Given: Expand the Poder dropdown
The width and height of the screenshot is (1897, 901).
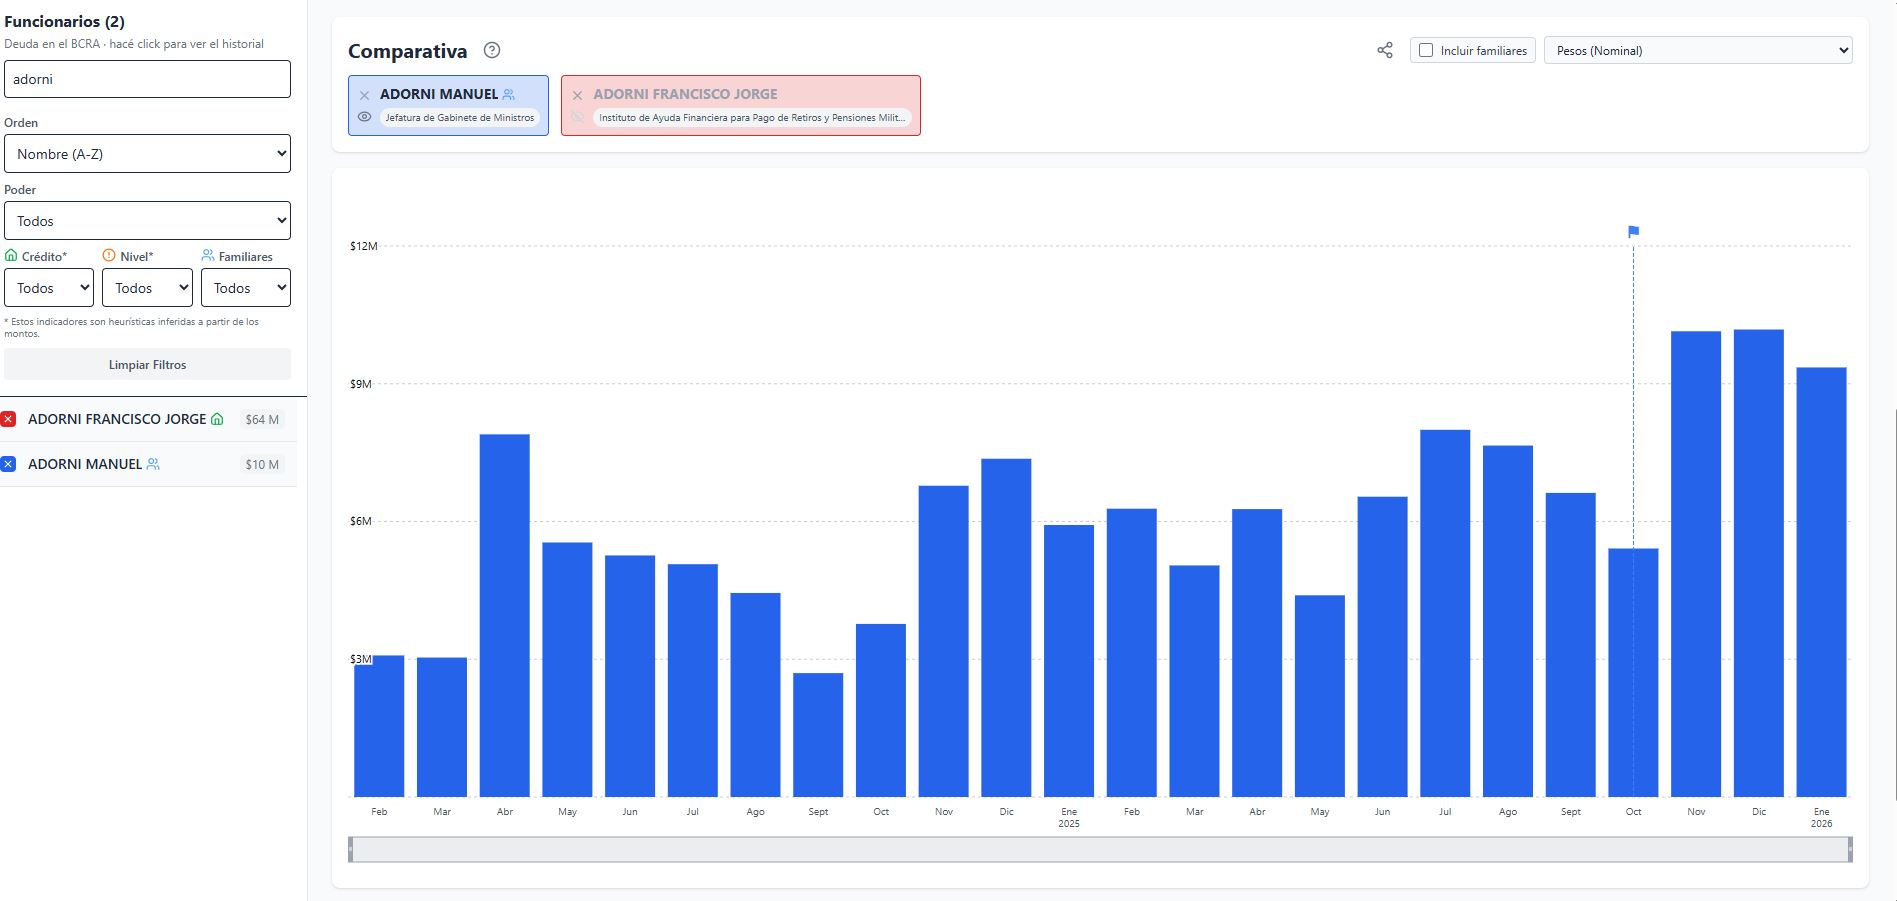Looking at the screenshot, I should coord(147,221).
